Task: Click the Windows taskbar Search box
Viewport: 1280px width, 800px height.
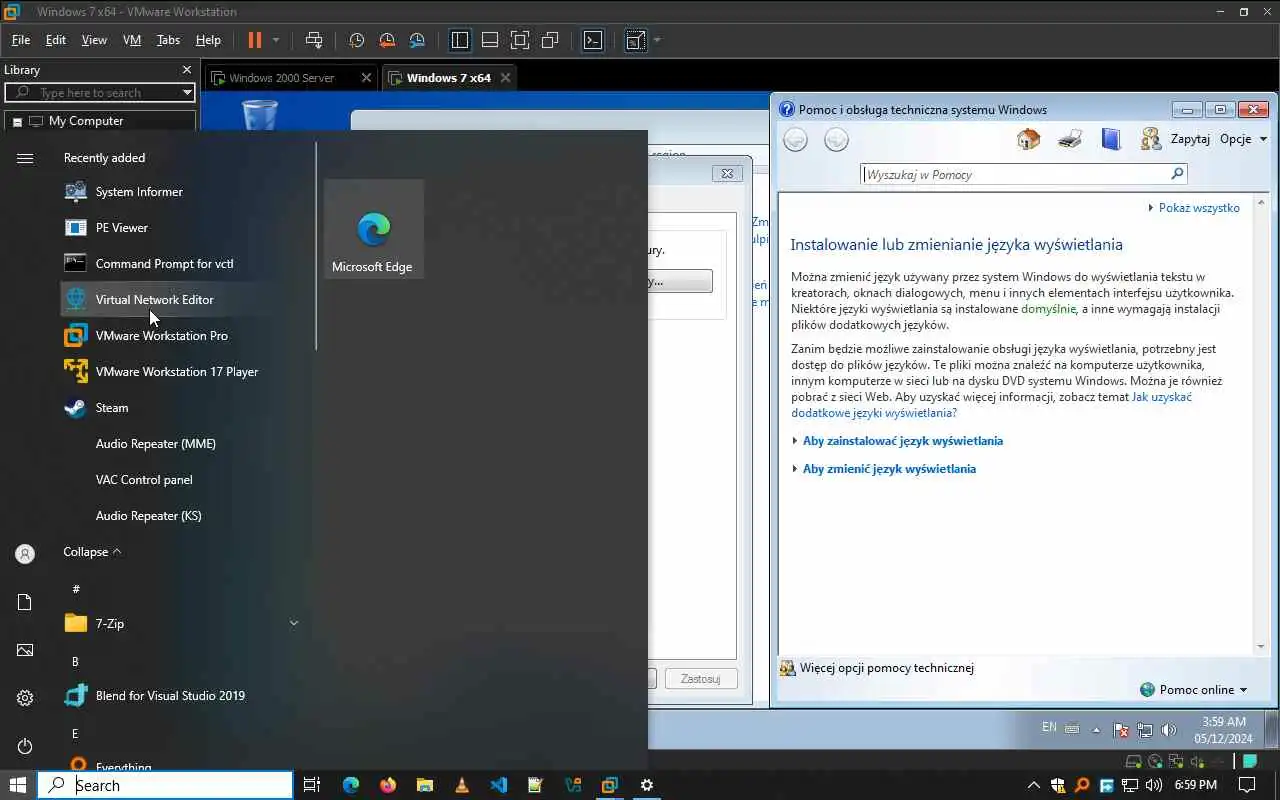Action: pos(166,785)
